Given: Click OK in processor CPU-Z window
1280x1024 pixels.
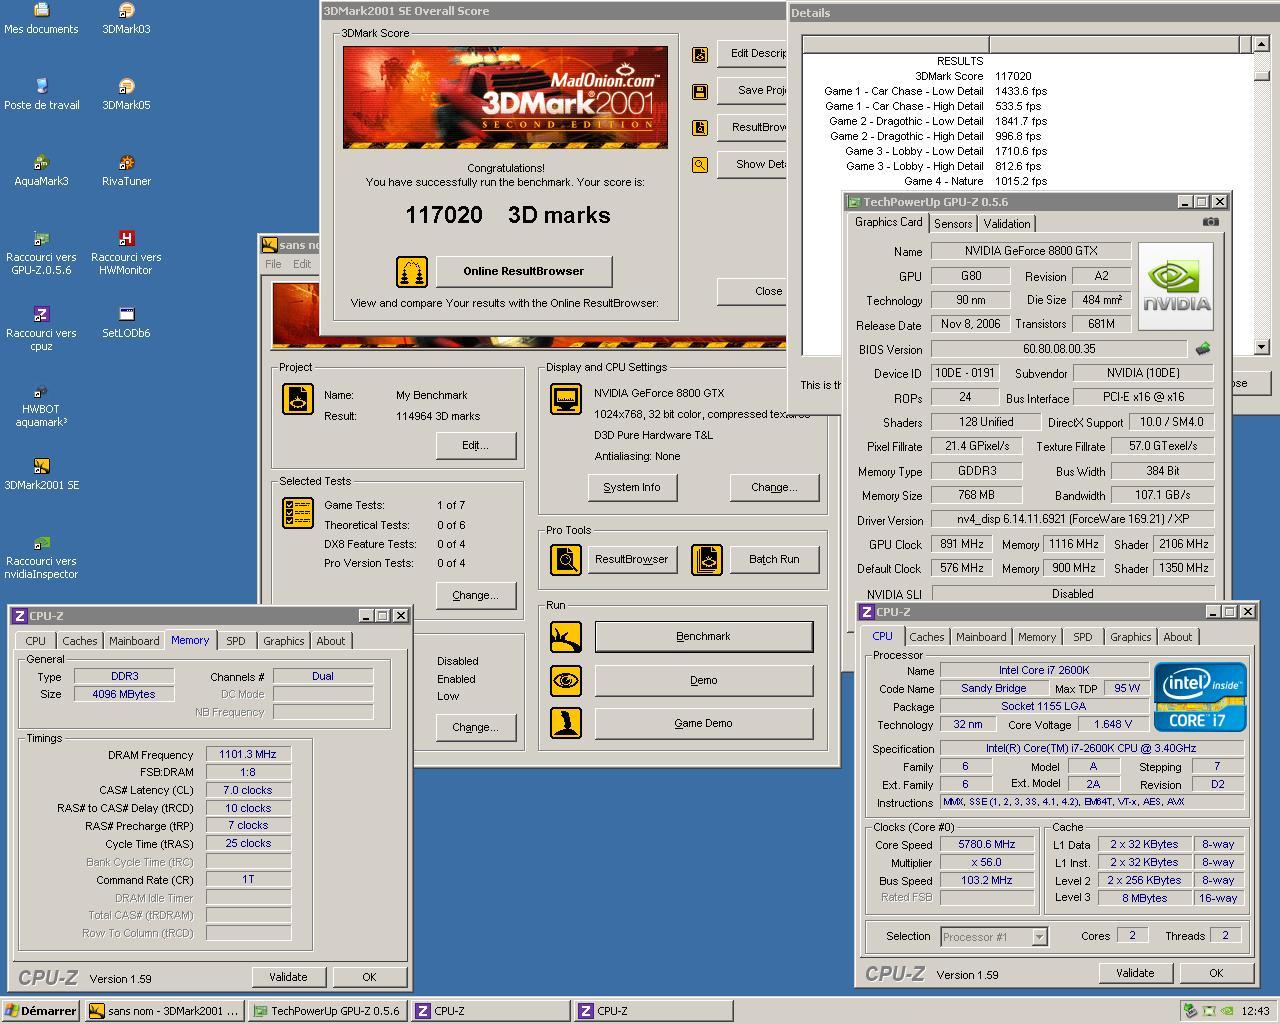Looking at the screenshot, I should [x=1216, y=973].
